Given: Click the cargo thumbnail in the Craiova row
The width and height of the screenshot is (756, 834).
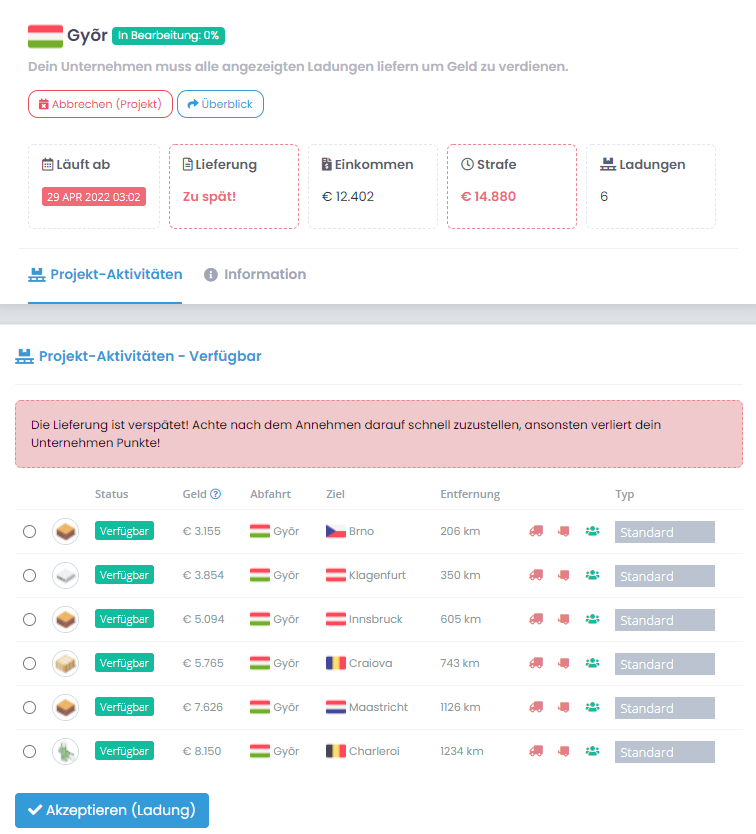Looking at the screenshot, I should click(65, 663).
